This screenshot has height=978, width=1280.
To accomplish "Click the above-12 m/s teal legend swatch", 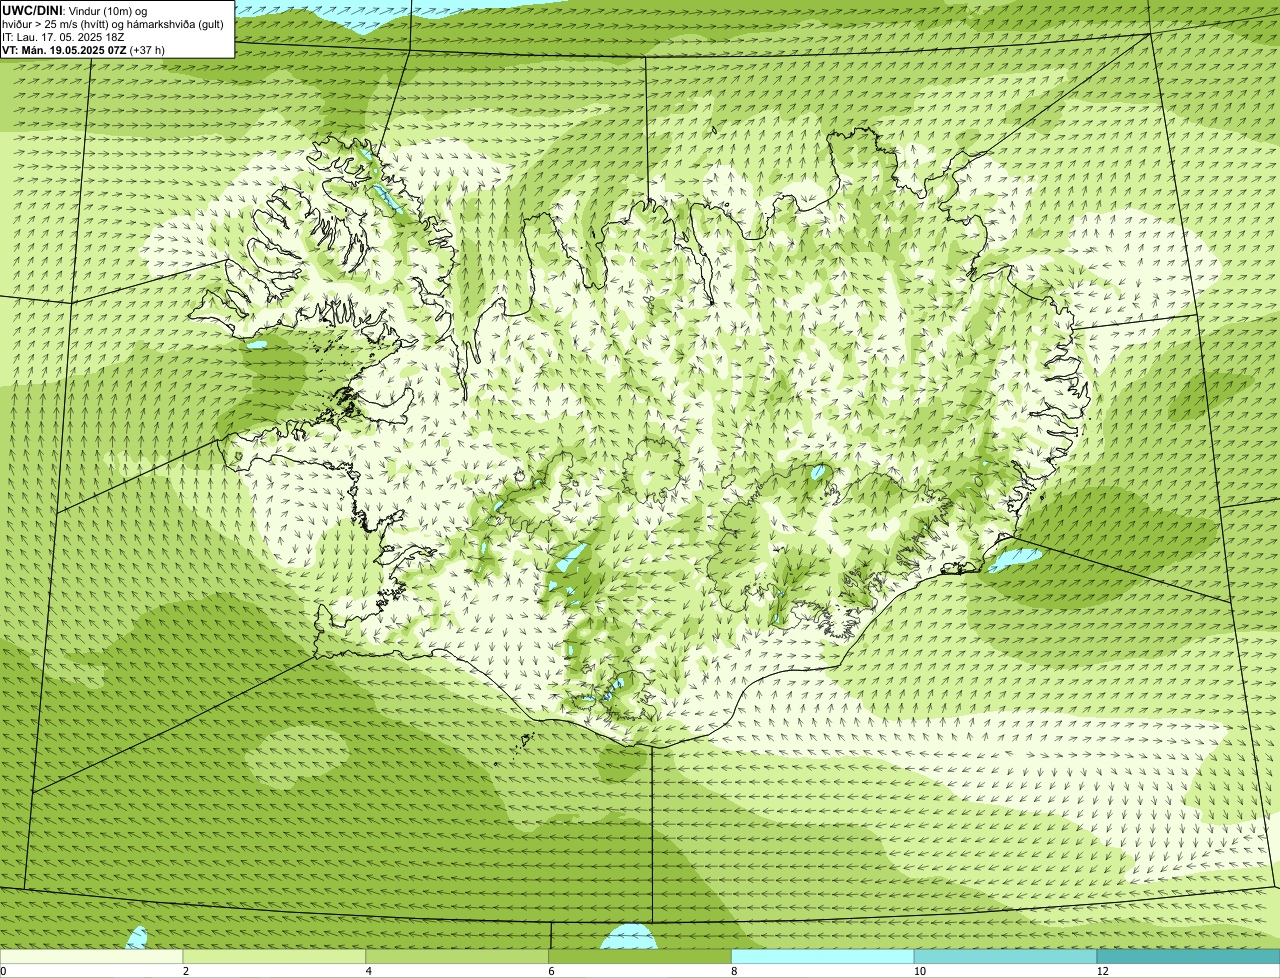I will [1188, 957].
